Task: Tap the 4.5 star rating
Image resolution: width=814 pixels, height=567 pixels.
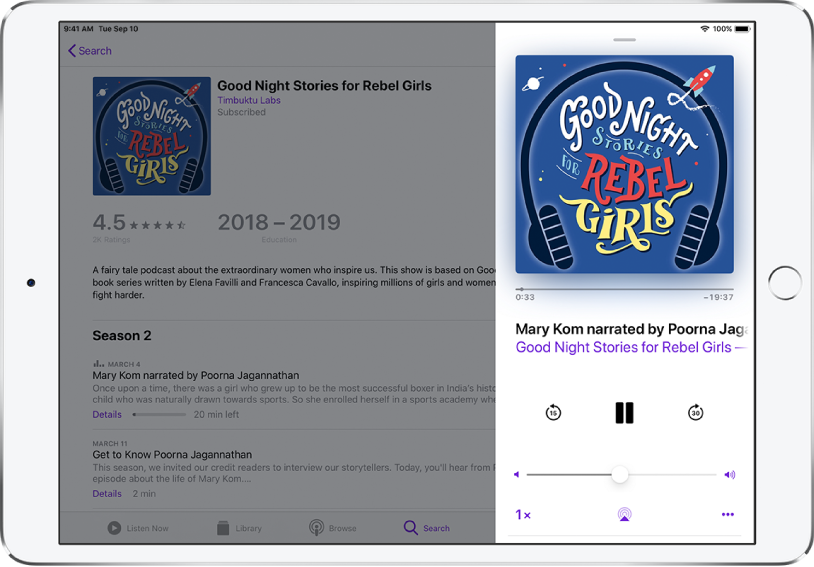Action: click(x=139, y=223)
